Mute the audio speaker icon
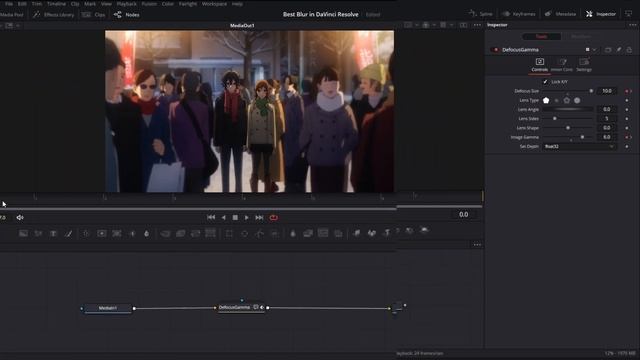Screen dimensions: 640x360 20,218
